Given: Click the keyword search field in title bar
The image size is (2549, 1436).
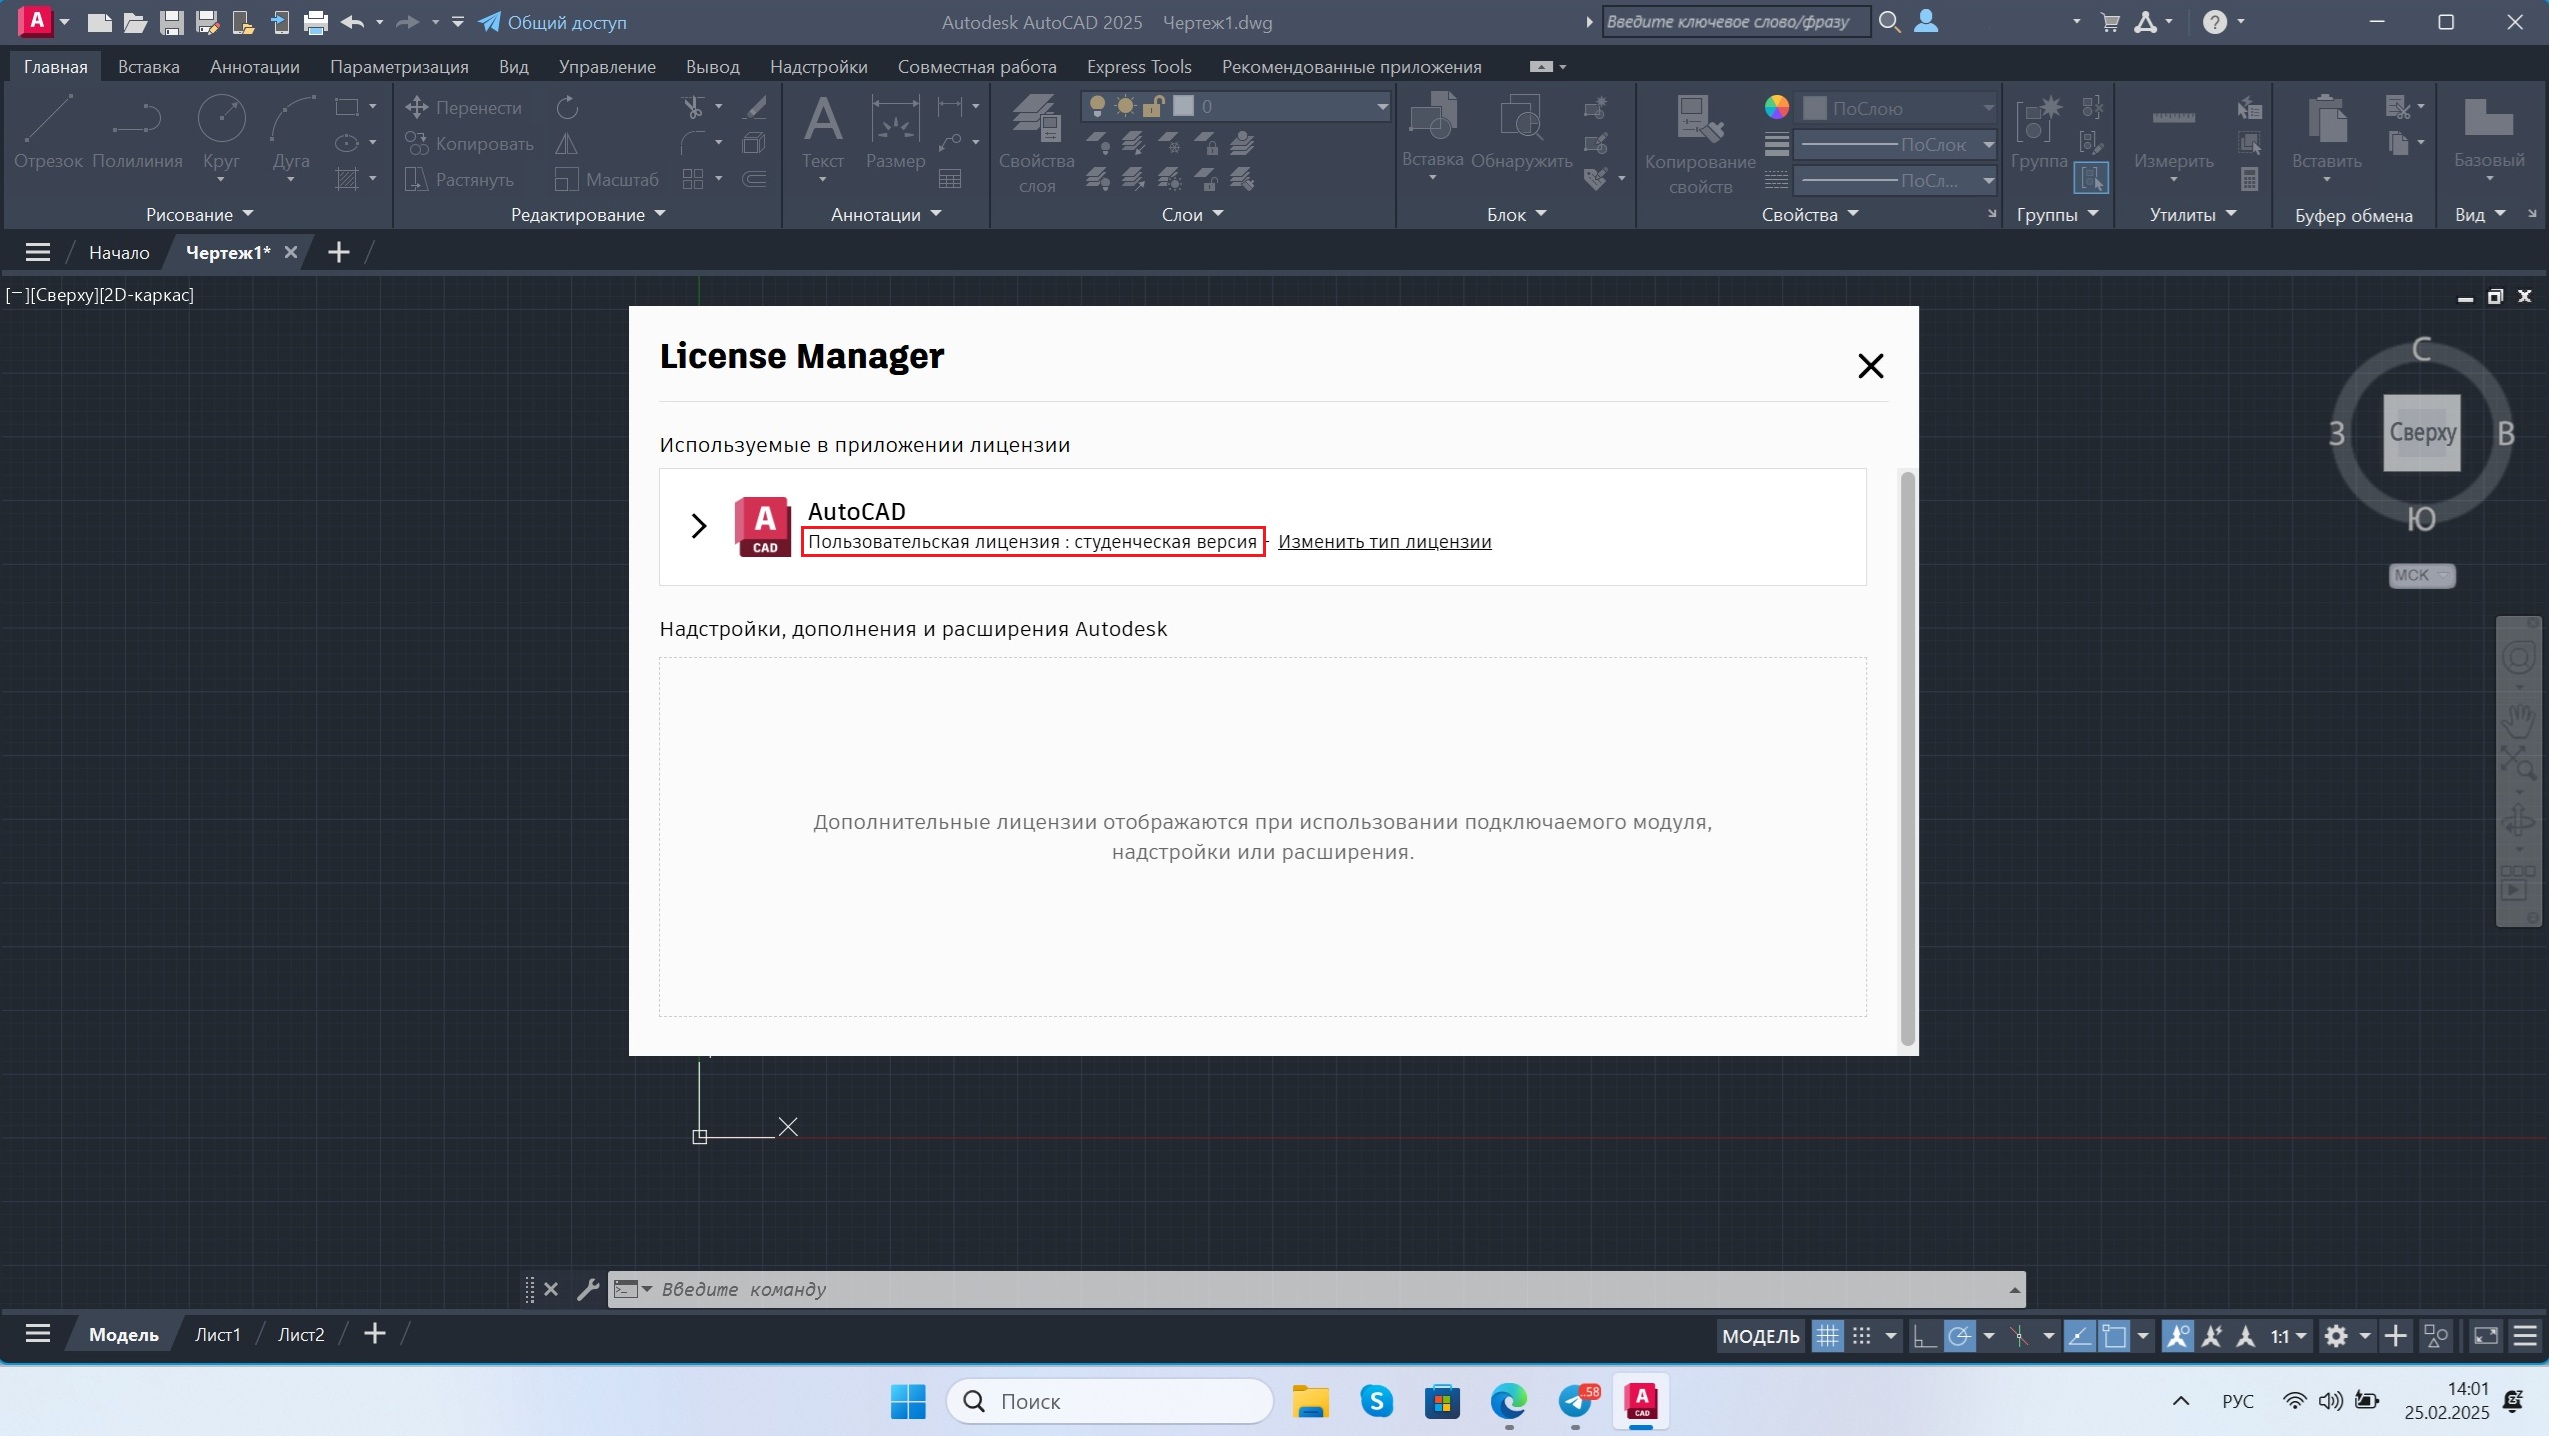Looking at the screenshot, I should pyautogui.click(x=1736, y=22).
